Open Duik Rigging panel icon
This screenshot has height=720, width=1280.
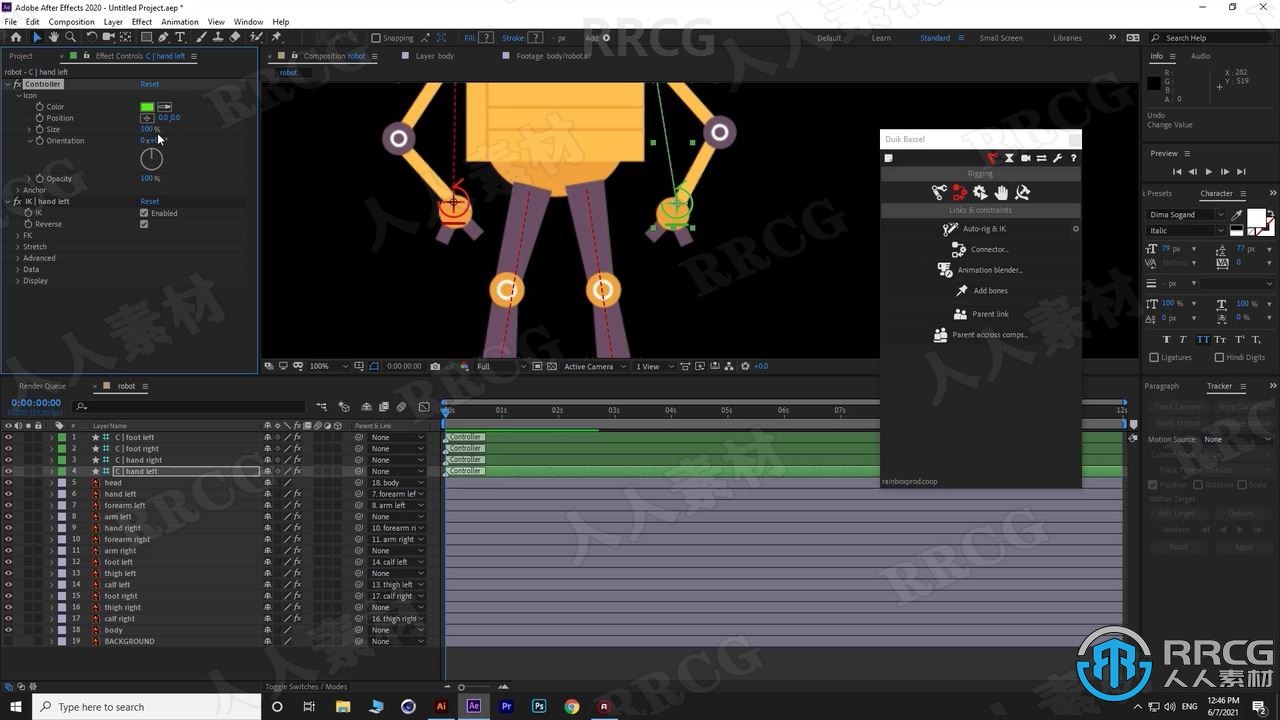(992, 158)
